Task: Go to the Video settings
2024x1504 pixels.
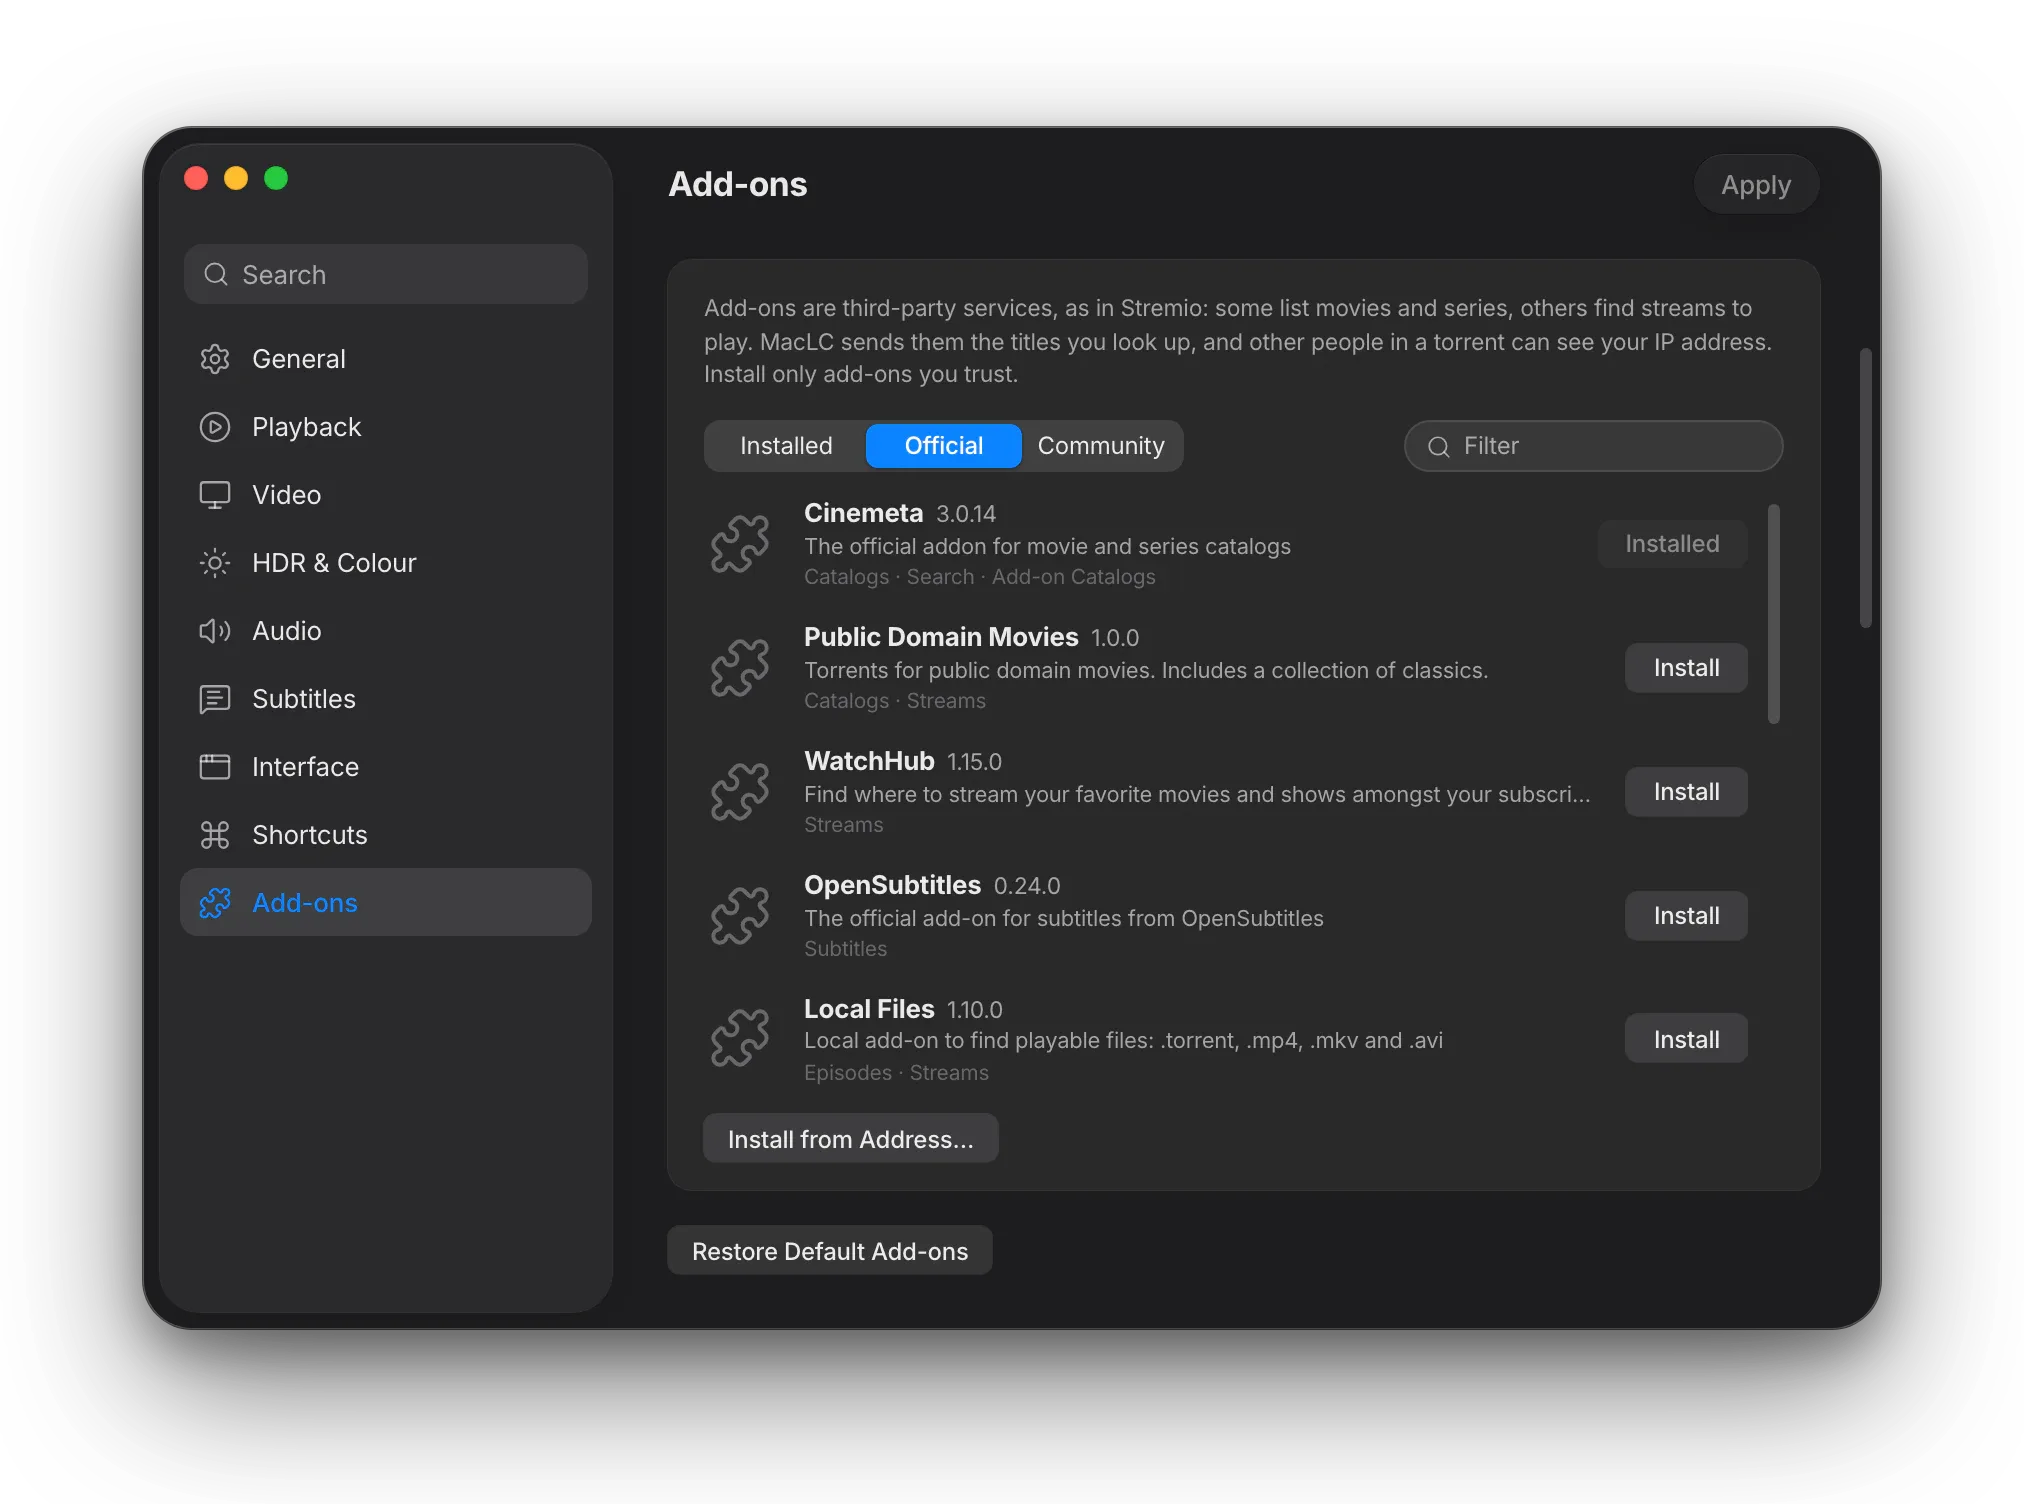Action: [386, 495]
